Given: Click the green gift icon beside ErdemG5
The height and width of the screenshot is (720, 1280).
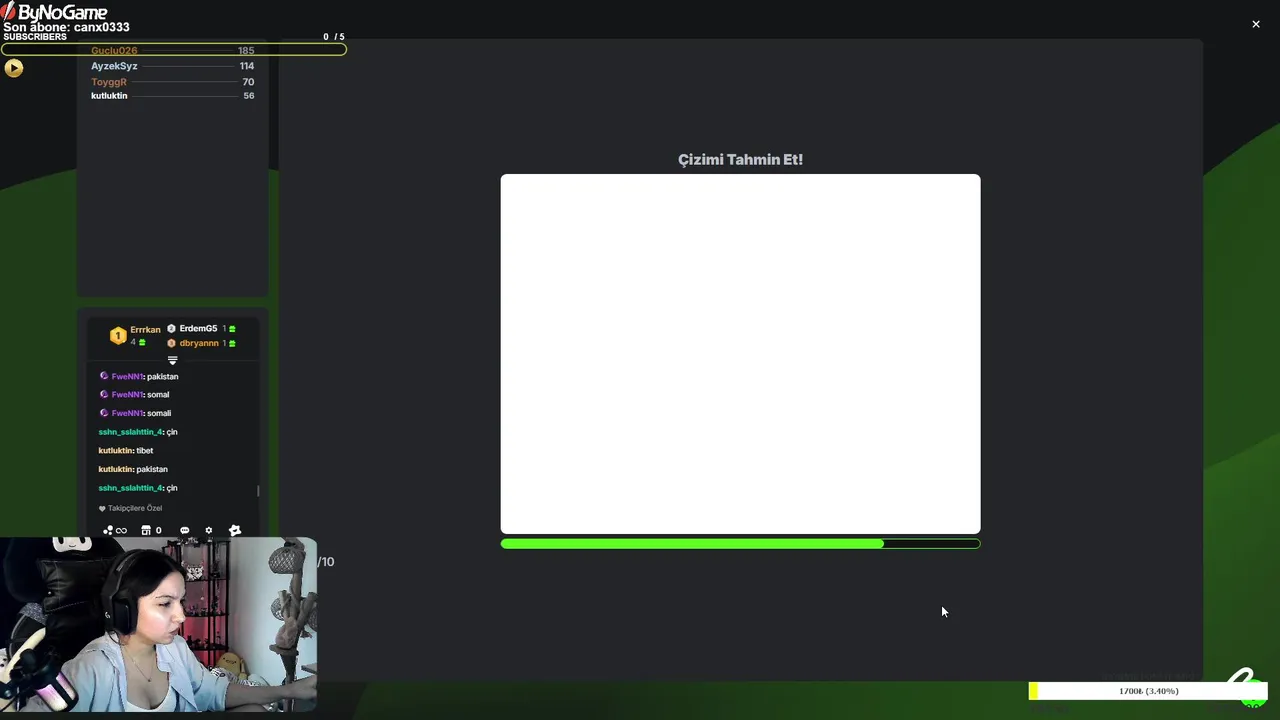Looking at the screenshot, I should 232,329.
